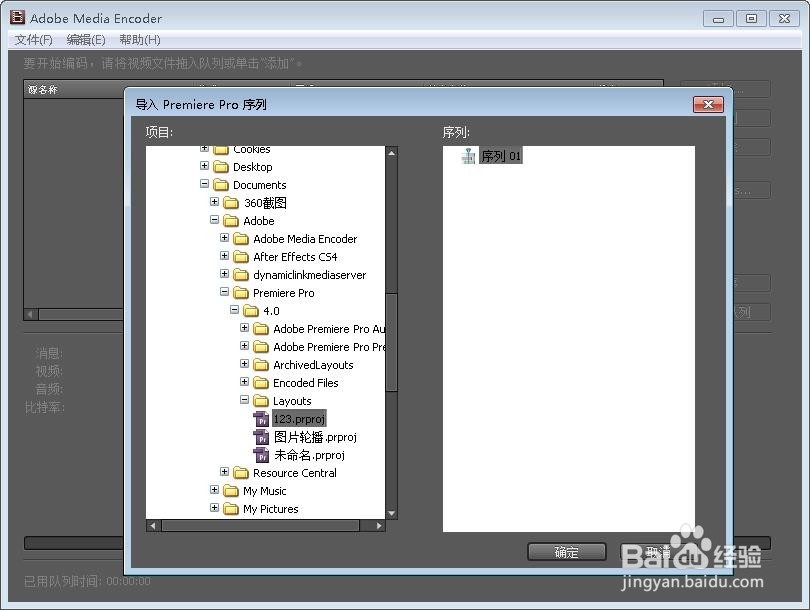Expand the 360截图 folder node
This screenshot has width=810, height=610.
(x=214, y=201)
